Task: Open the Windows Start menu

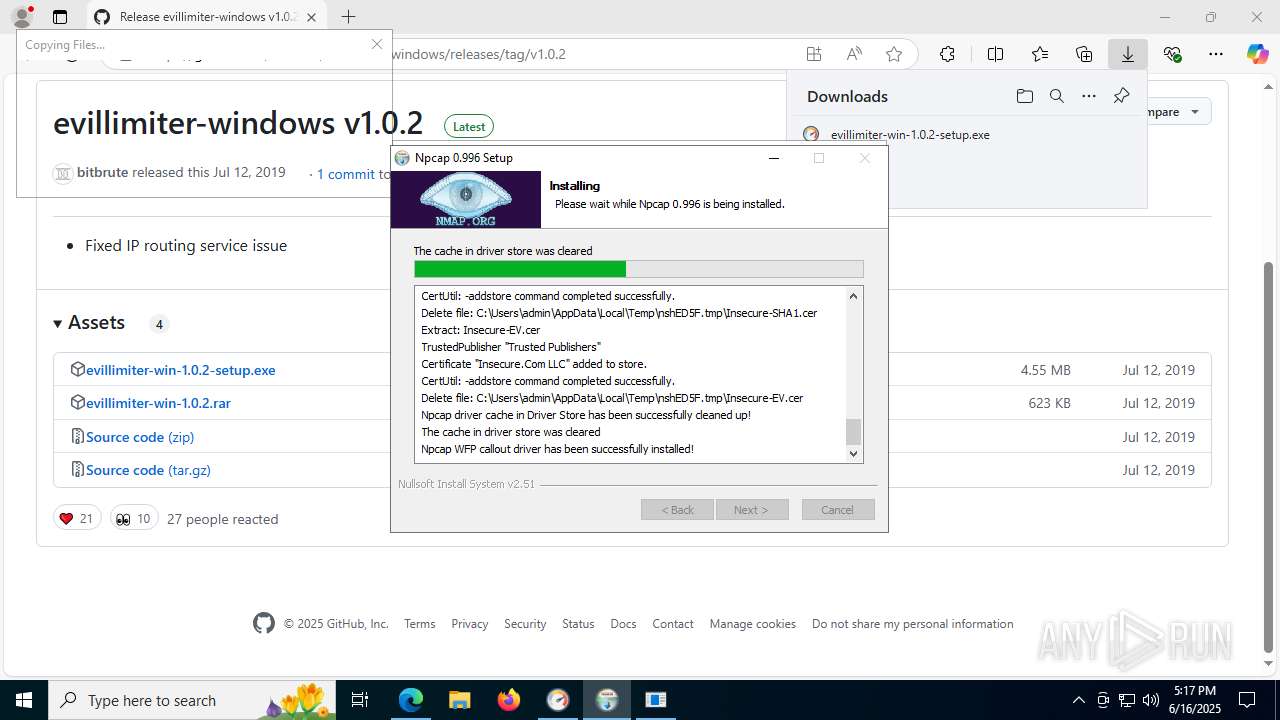Action: 24,700
